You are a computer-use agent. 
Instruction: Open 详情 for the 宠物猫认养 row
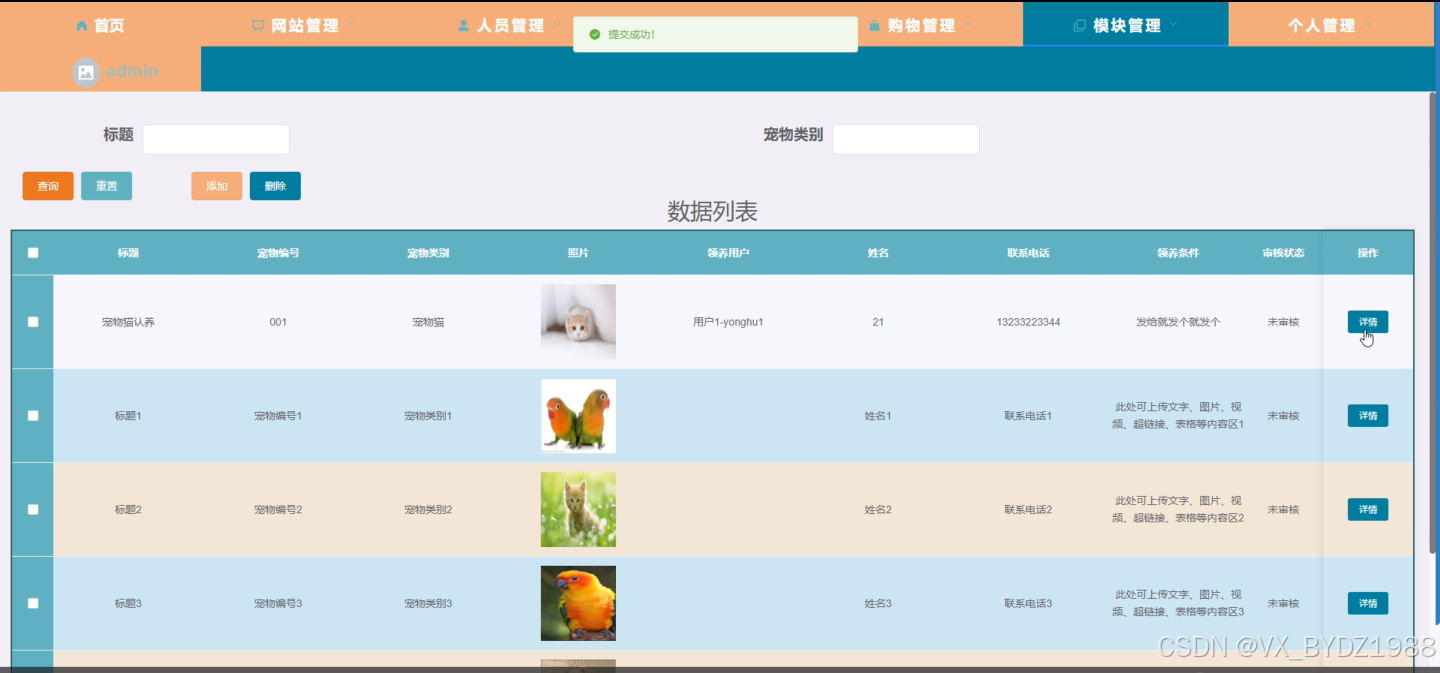(x=1368, y=322)
